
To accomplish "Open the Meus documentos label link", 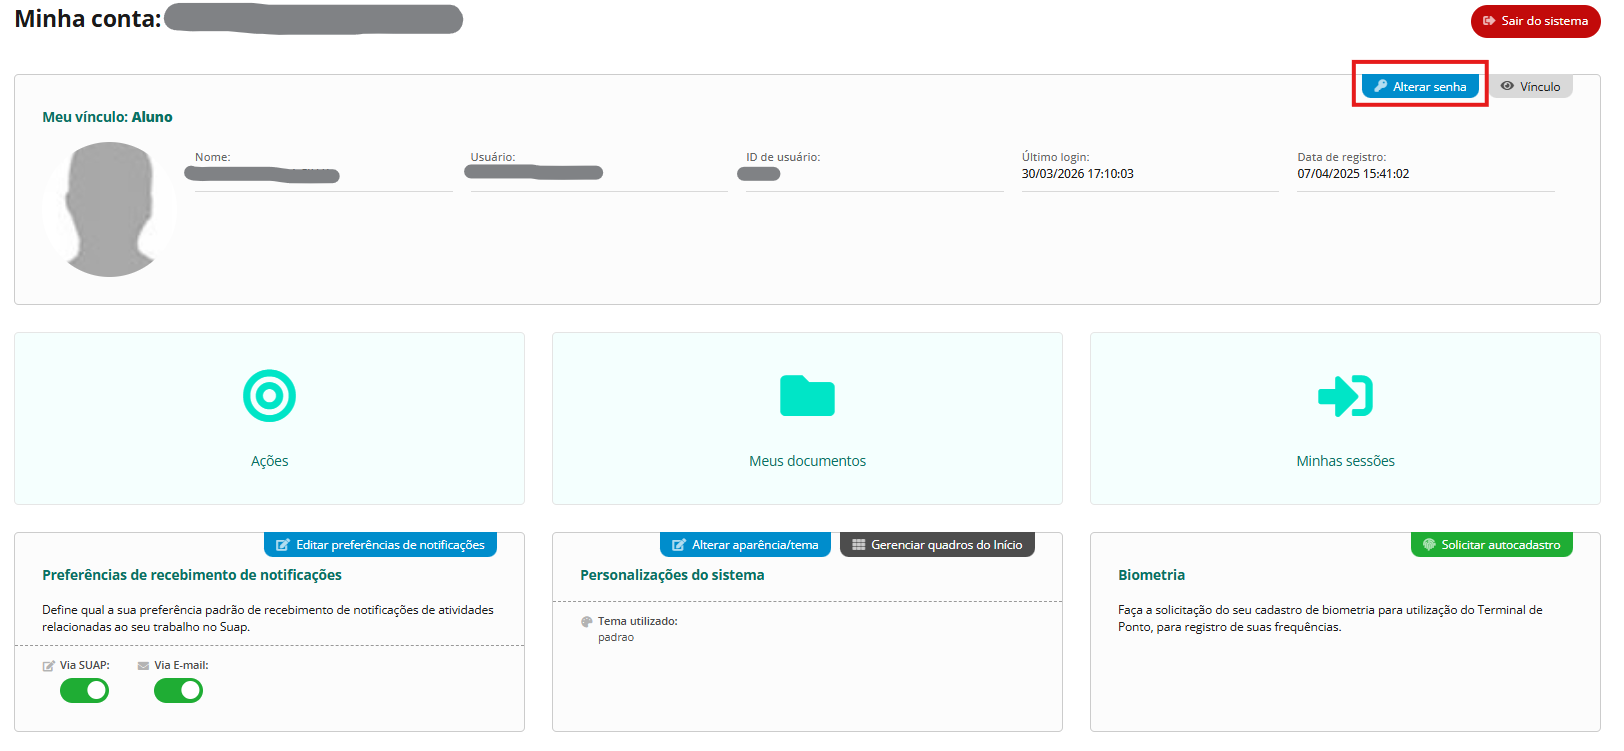I will pyautogui.click(x=807, y=461).
